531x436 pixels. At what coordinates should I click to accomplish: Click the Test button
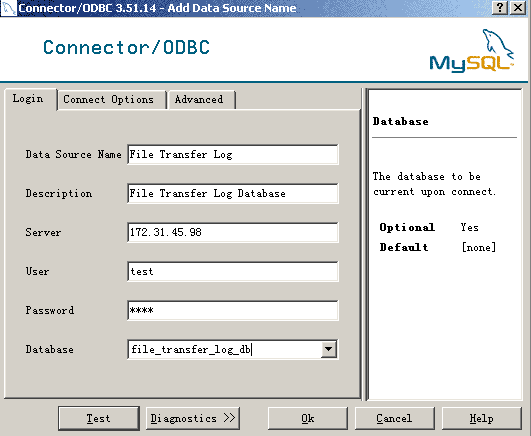tap(99, 418)
